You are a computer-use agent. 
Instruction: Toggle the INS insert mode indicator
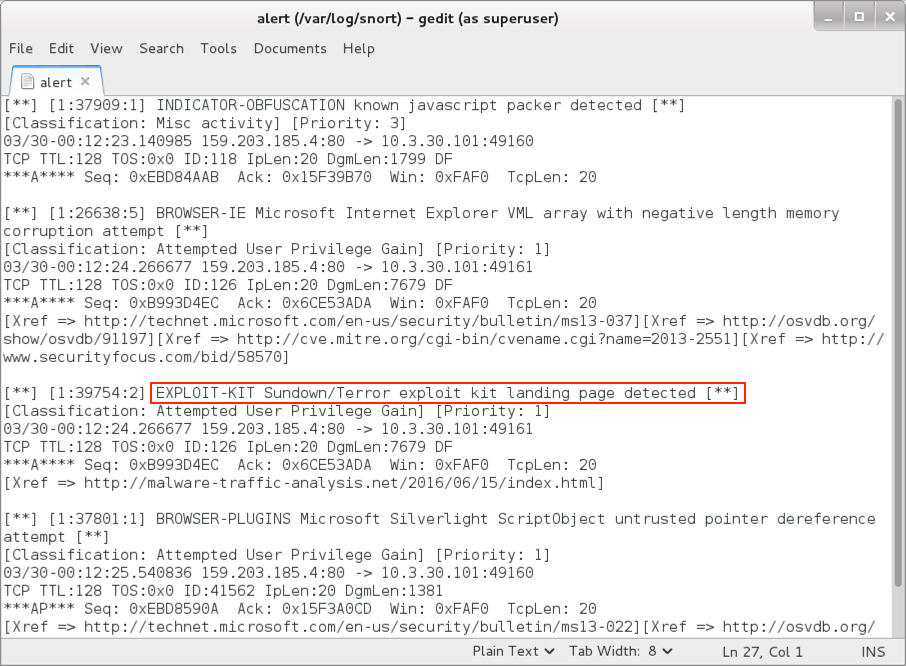click(x=872, y=652)
